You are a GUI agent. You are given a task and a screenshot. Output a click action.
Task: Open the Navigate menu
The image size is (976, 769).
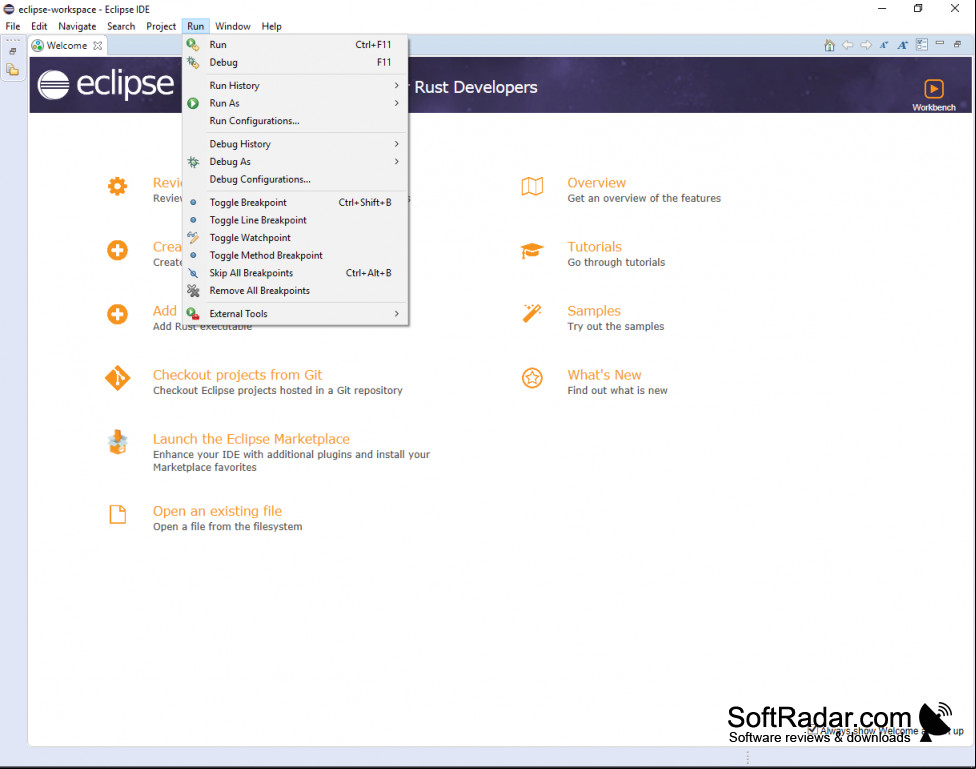[77, 26]
